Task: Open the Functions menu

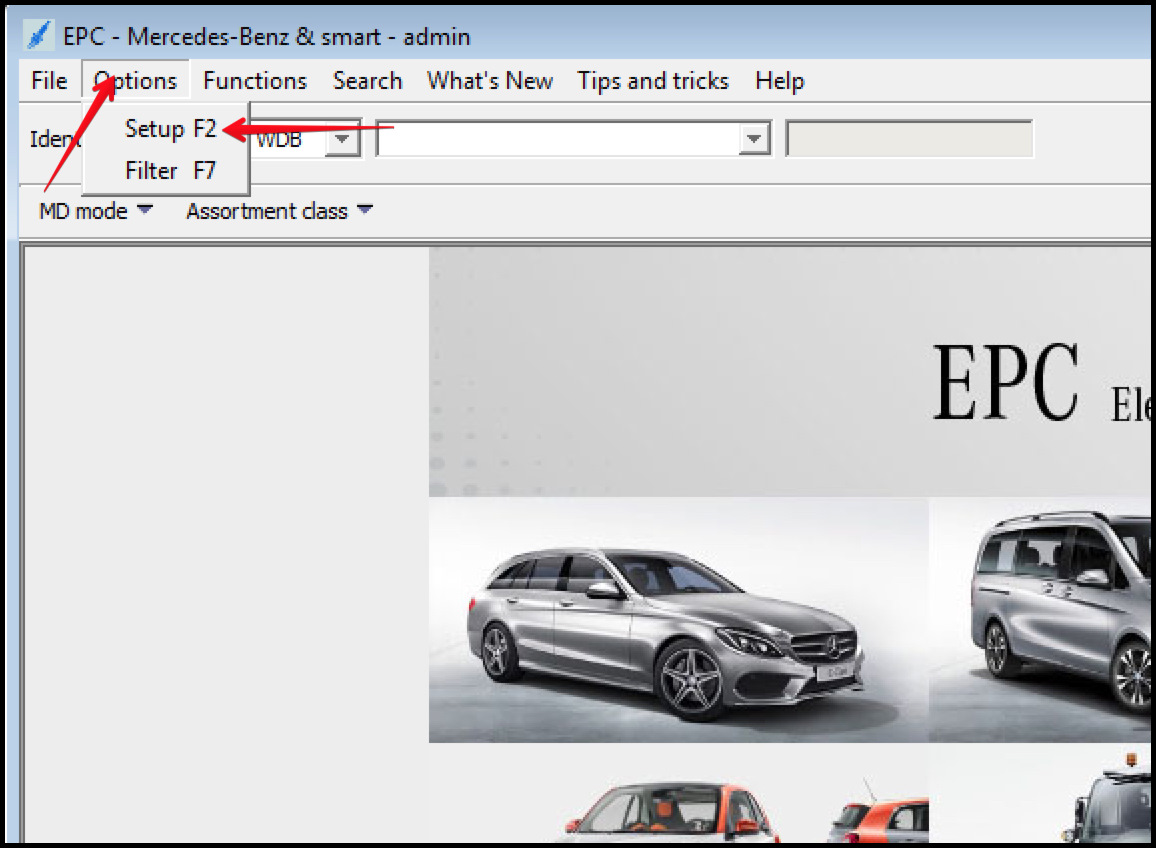Action: [x=255, y=80]
